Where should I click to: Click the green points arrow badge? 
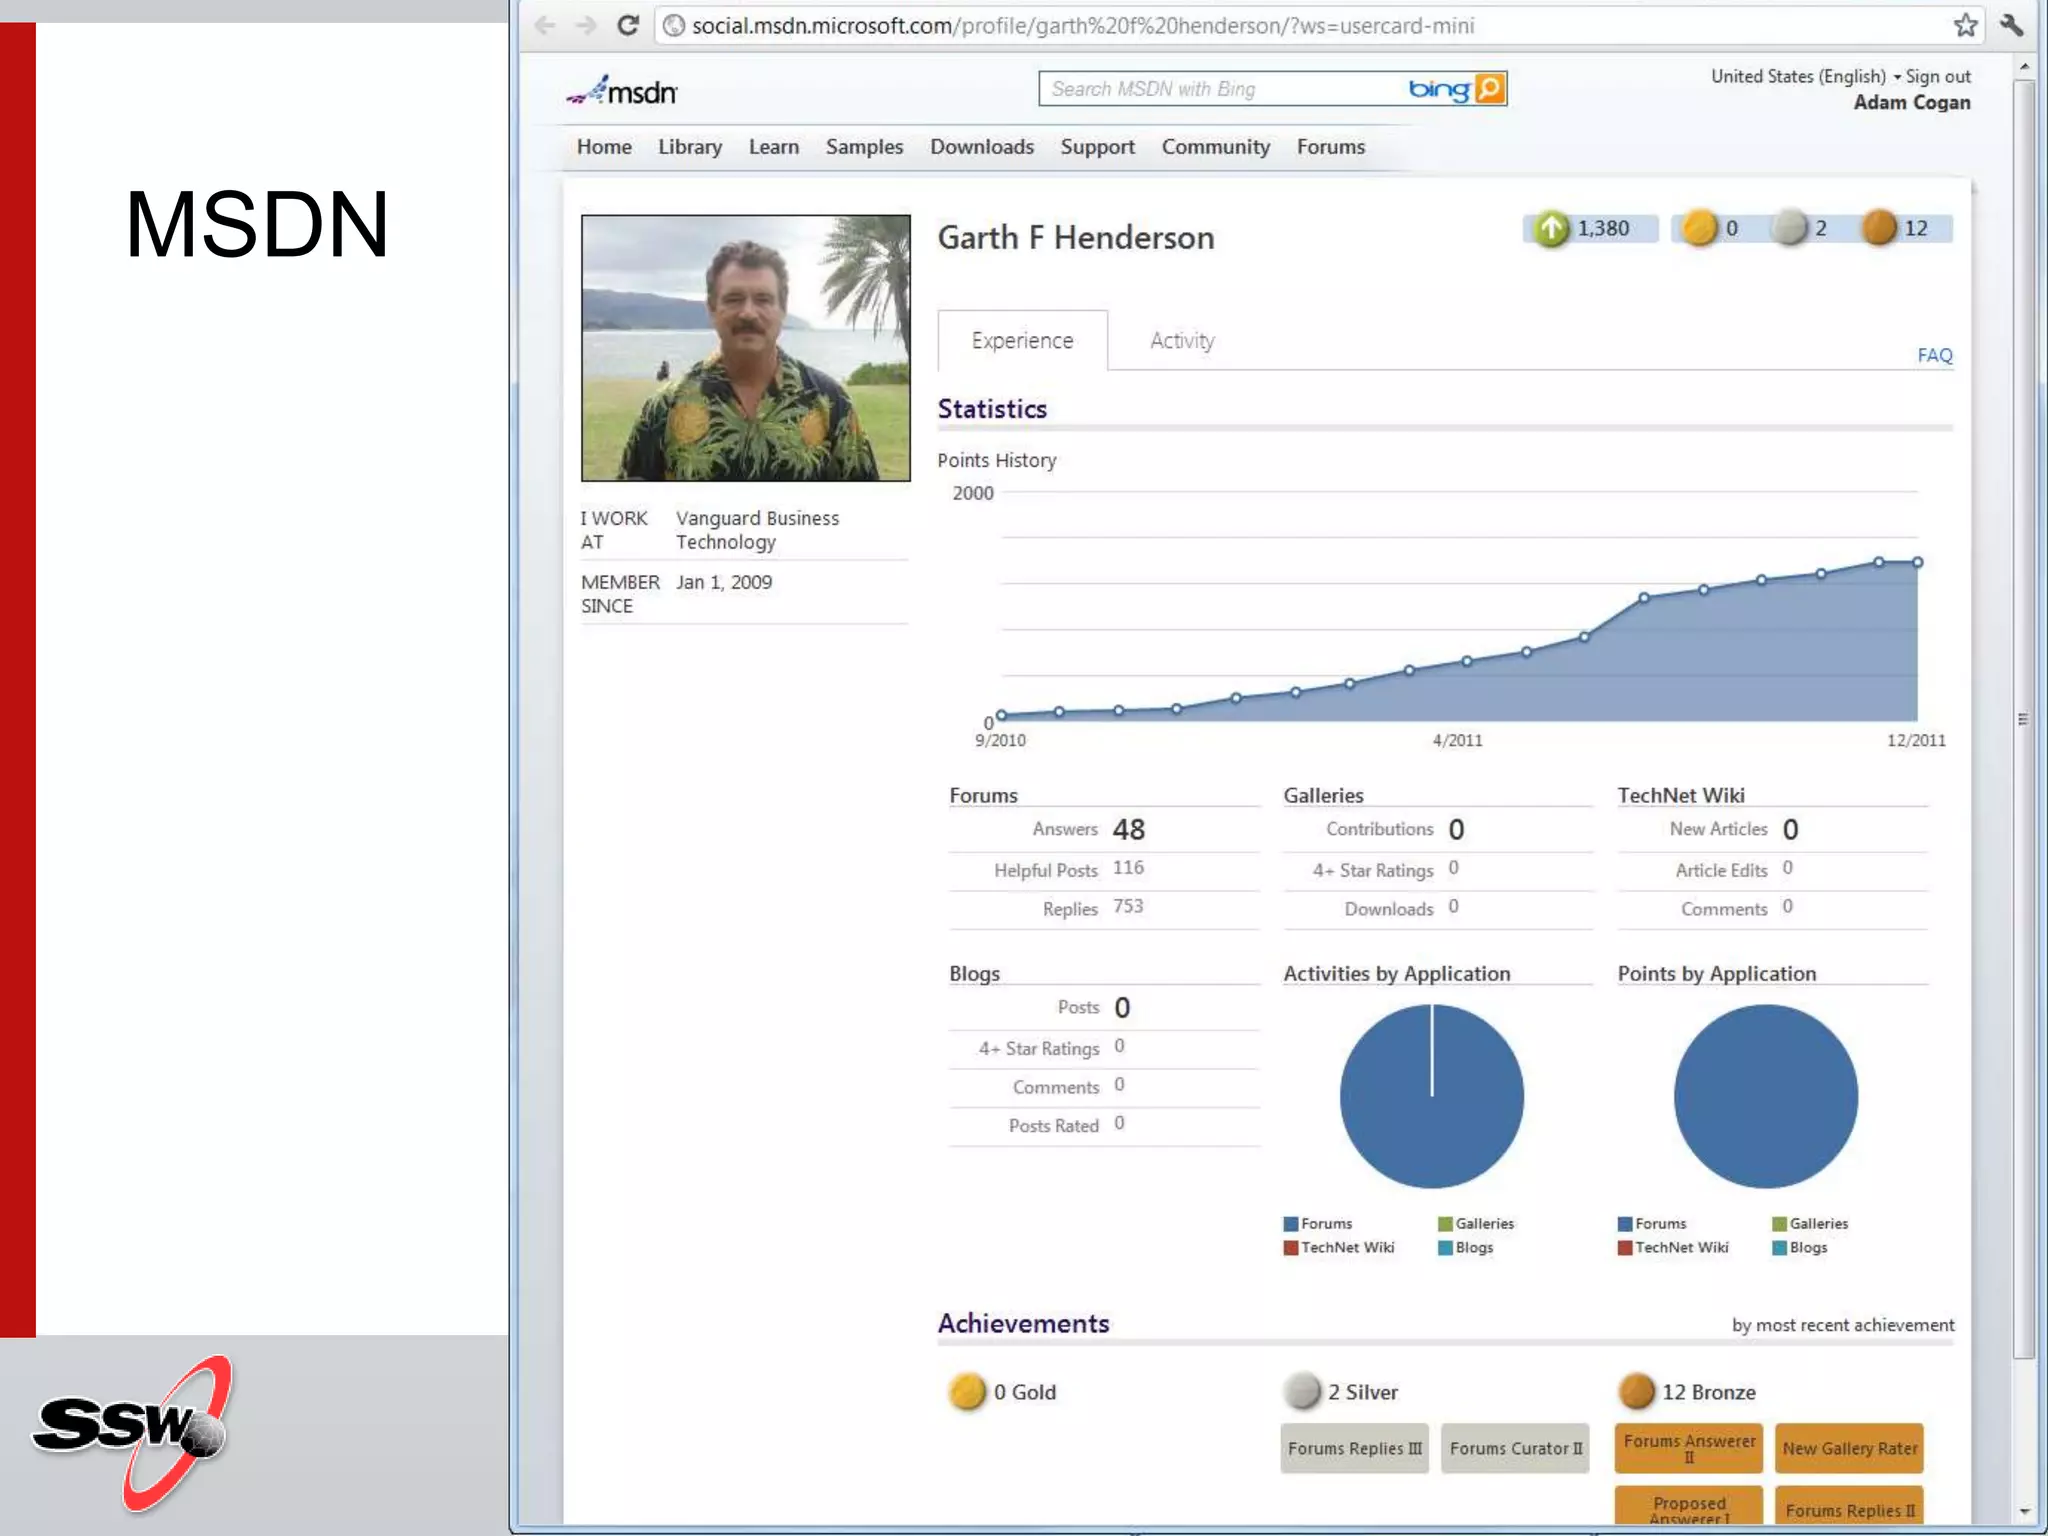pos(1552,228)
